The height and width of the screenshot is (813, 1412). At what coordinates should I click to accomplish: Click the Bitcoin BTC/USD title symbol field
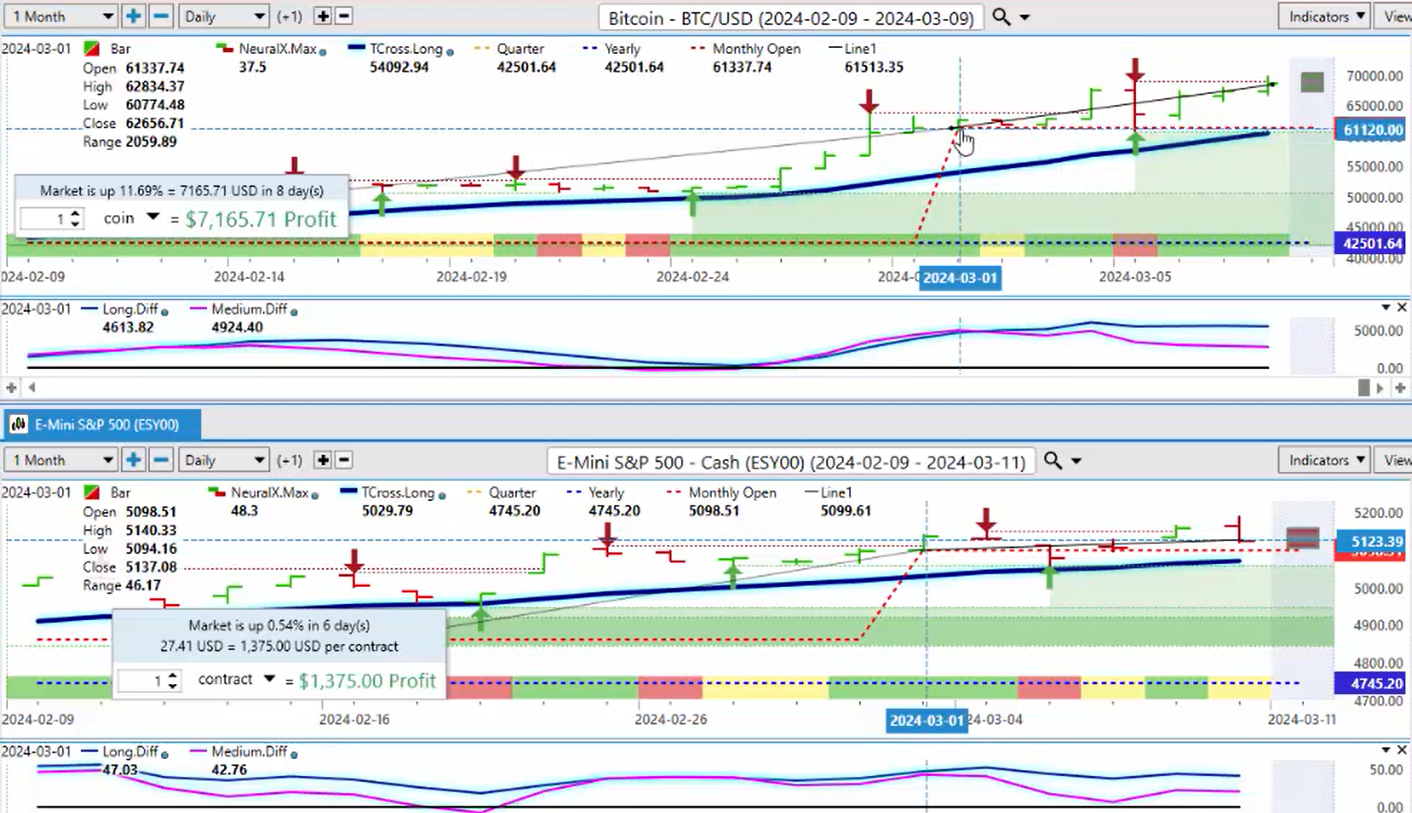792,18
